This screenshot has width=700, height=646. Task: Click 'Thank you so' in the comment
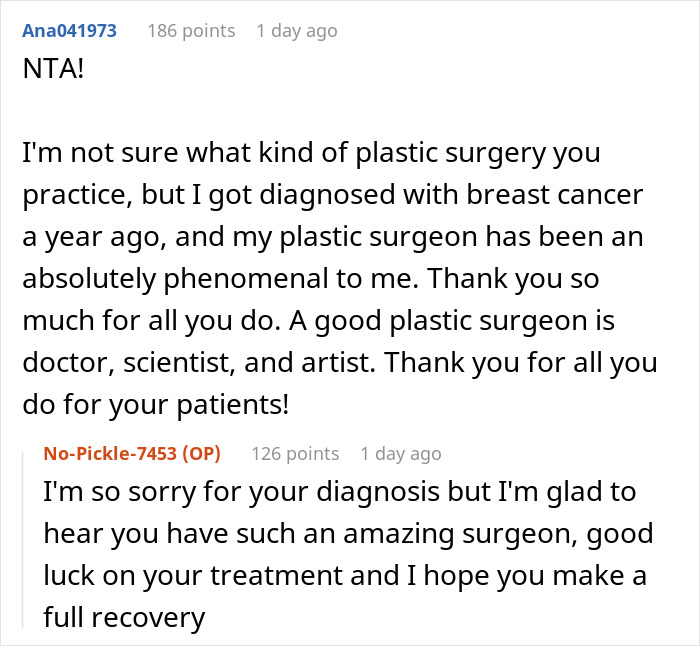[555, 280]
